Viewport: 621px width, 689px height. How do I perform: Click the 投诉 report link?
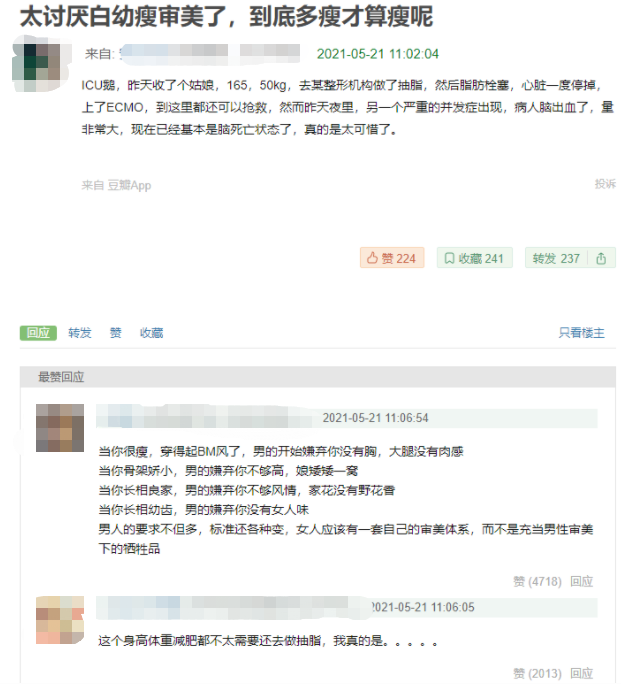tap(605, 184)
